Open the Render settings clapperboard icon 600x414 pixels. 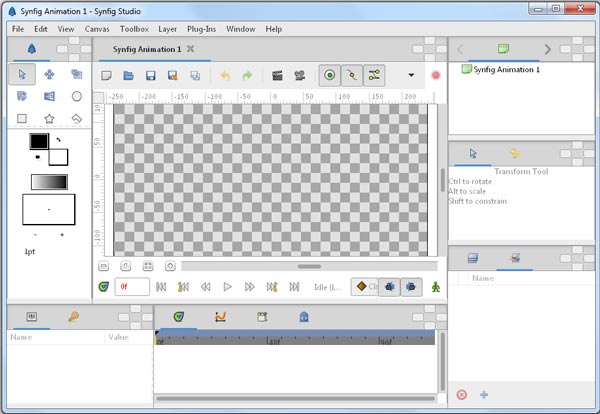pos(277,75)
